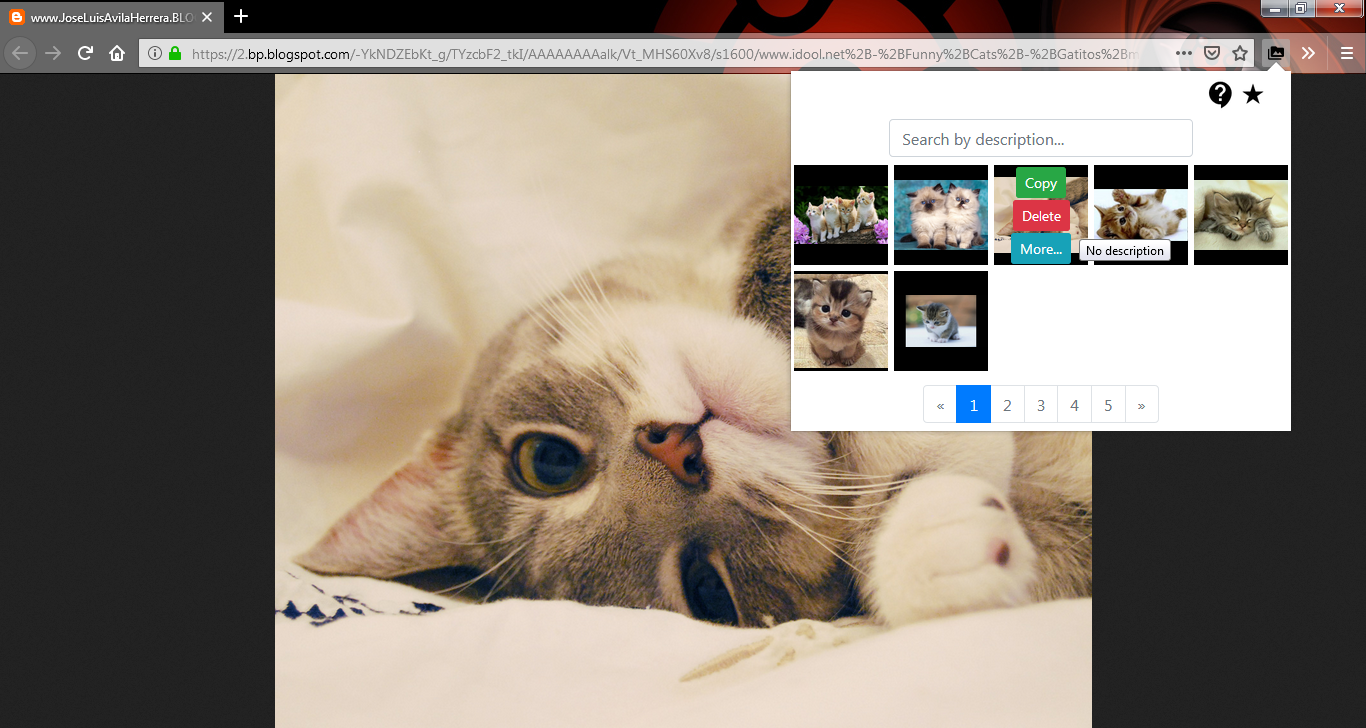Click the green Copy button

[1041, 183]
